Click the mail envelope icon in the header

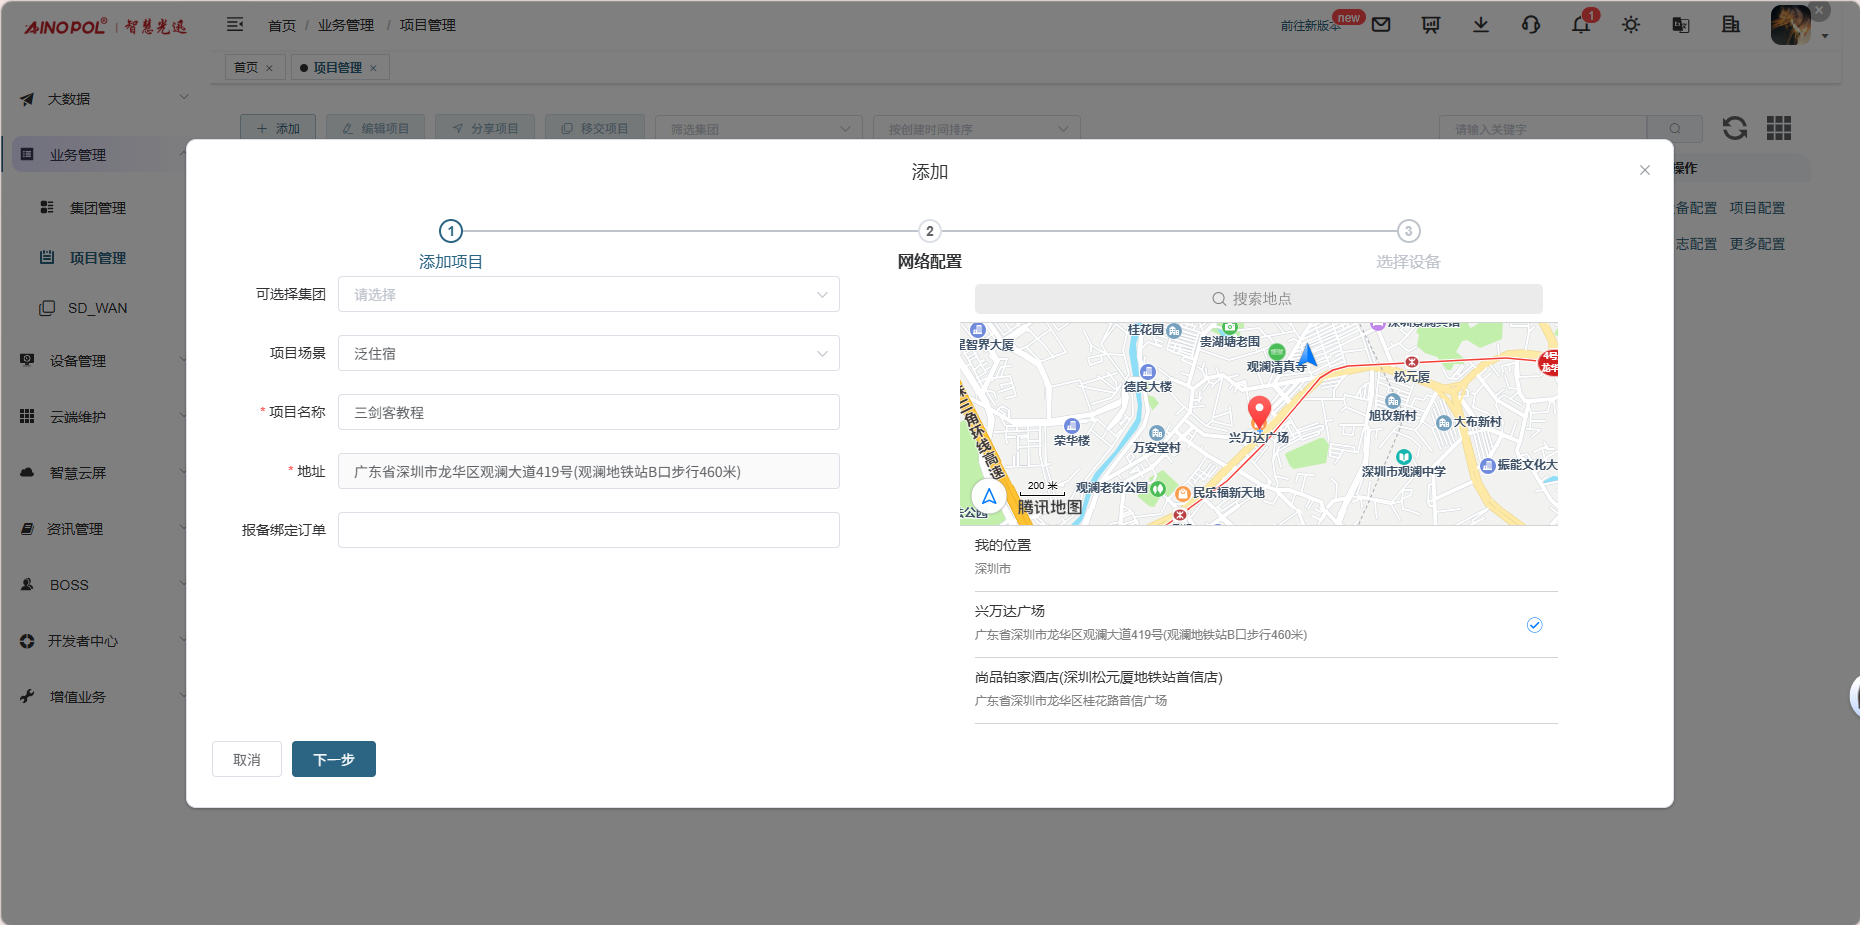(1381, 25)
